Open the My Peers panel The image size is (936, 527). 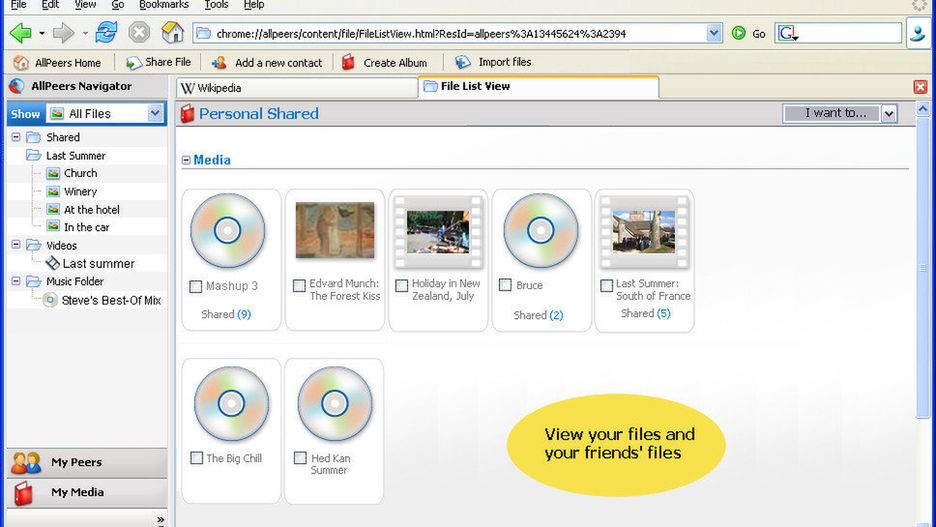pyautogui.click(x=87, y=463)
